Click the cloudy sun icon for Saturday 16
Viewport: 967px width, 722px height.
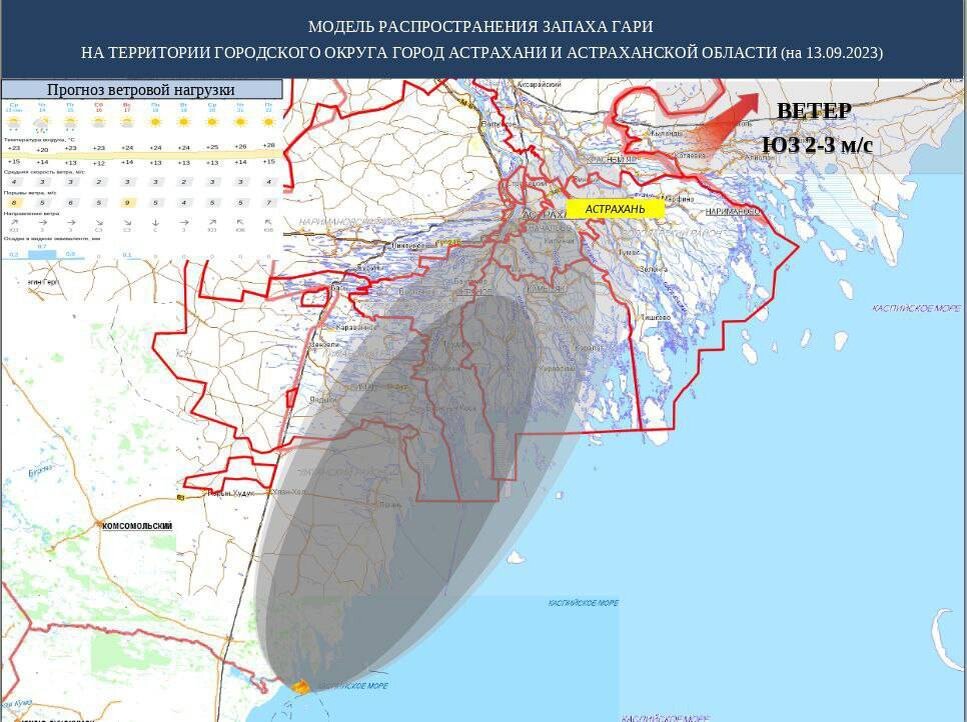coord(99,123)
